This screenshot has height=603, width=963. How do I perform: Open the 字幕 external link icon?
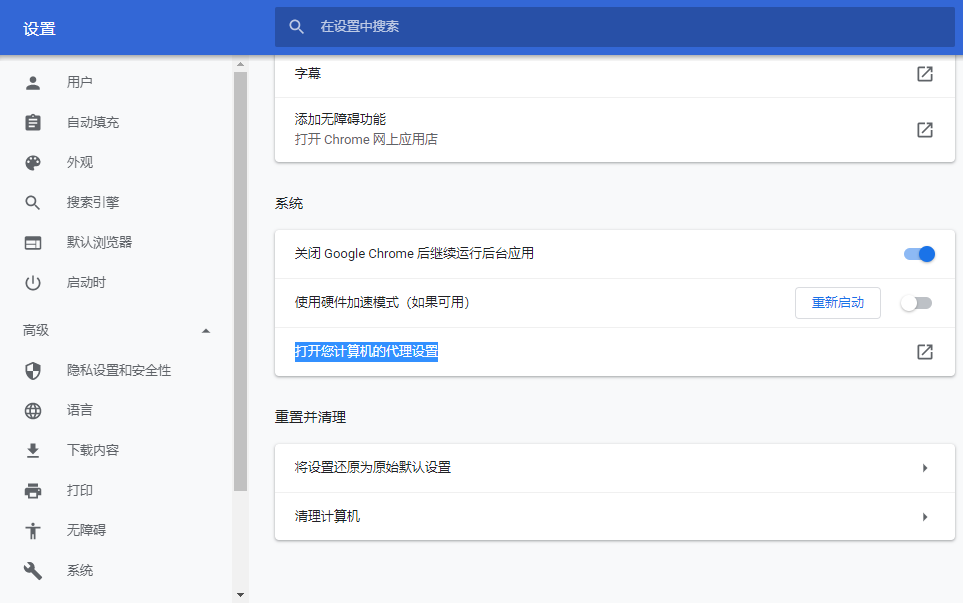[925, 74]
